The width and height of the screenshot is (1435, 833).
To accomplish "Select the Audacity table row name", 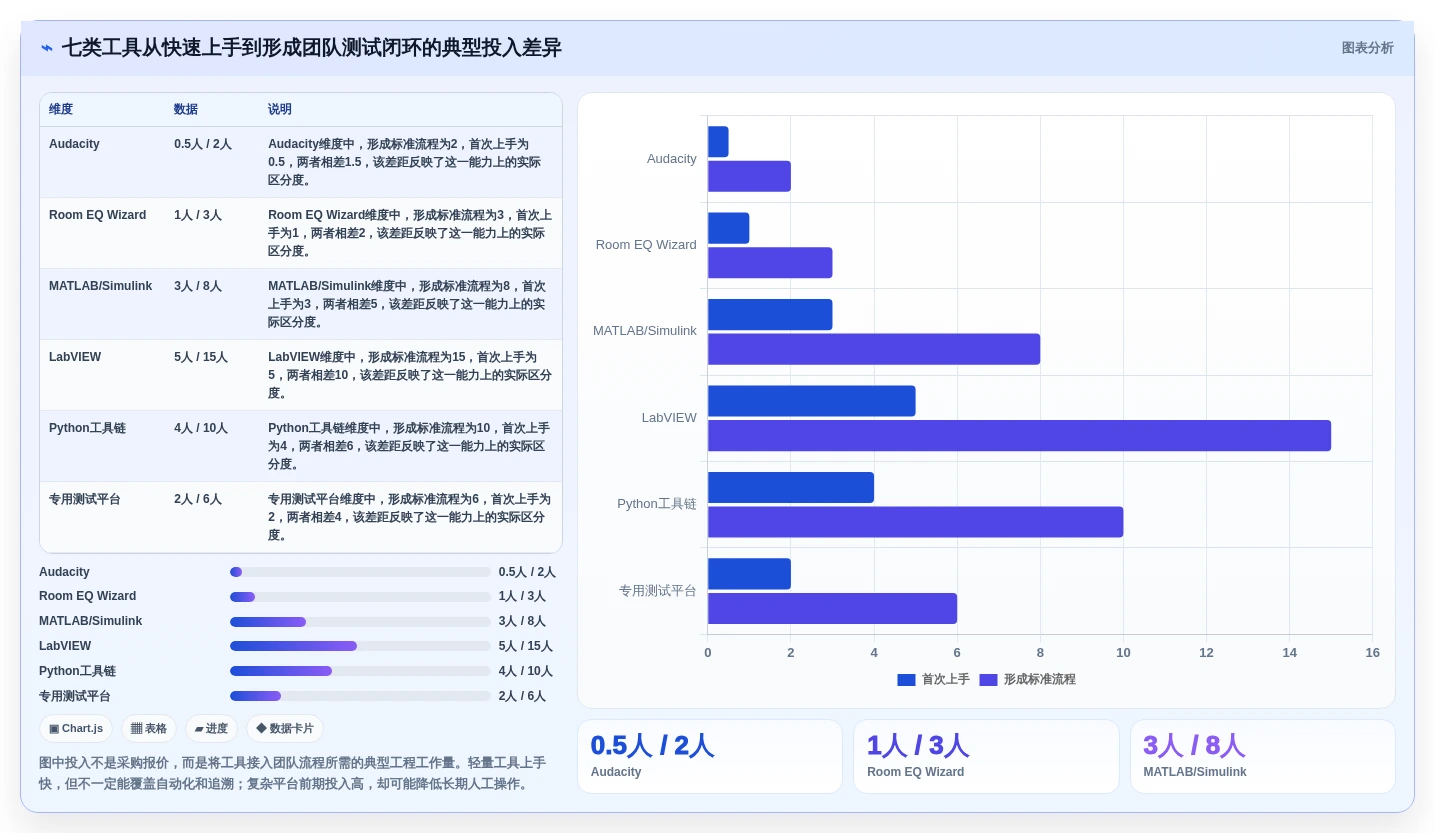I will click(74, 144).
